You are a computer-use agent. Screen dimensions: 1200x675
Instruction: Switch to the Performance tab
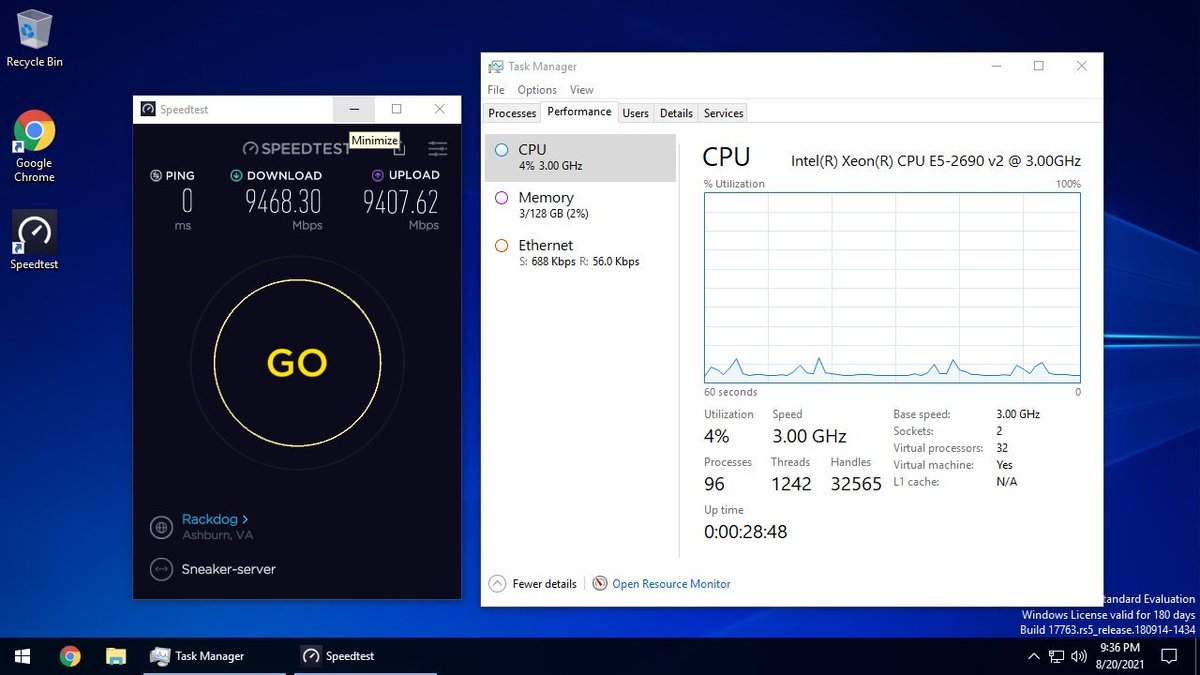click(579, 112)
